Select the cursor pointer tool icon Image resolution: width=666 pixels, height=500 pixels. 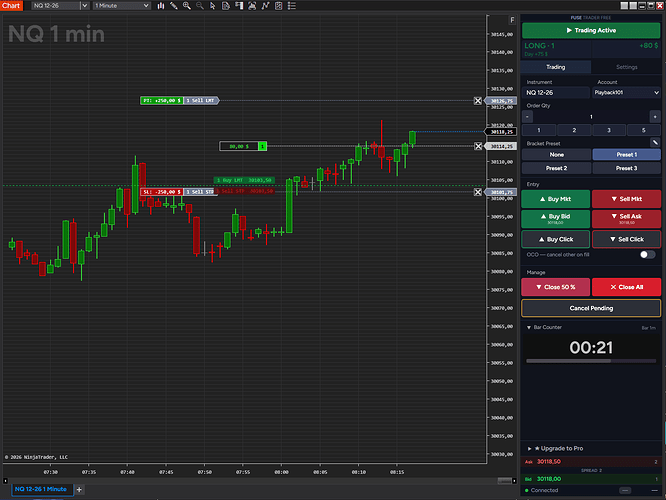(213, 6)
